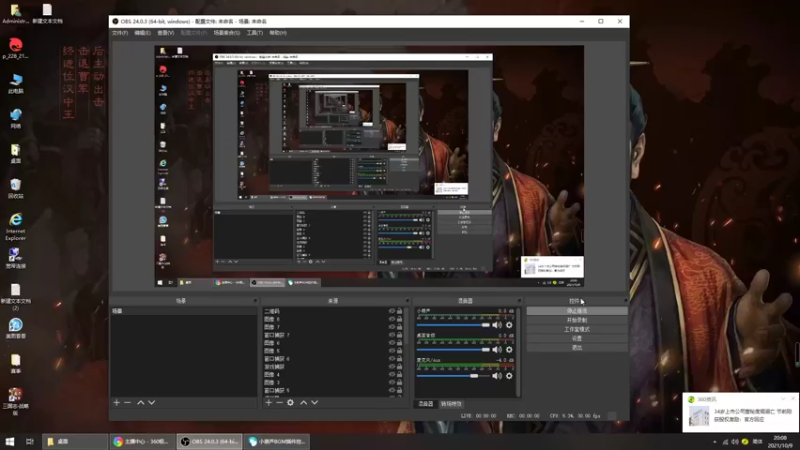
Task: Open 回收站 recycle bin desktop icon
Action: click(x=16, y=188)
